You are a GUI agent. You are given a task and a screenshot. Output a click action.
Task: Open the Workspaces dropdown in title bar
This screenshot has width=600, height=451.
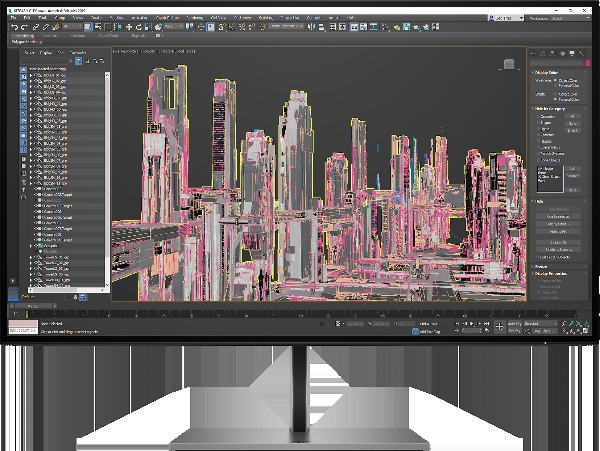point(566,17)
